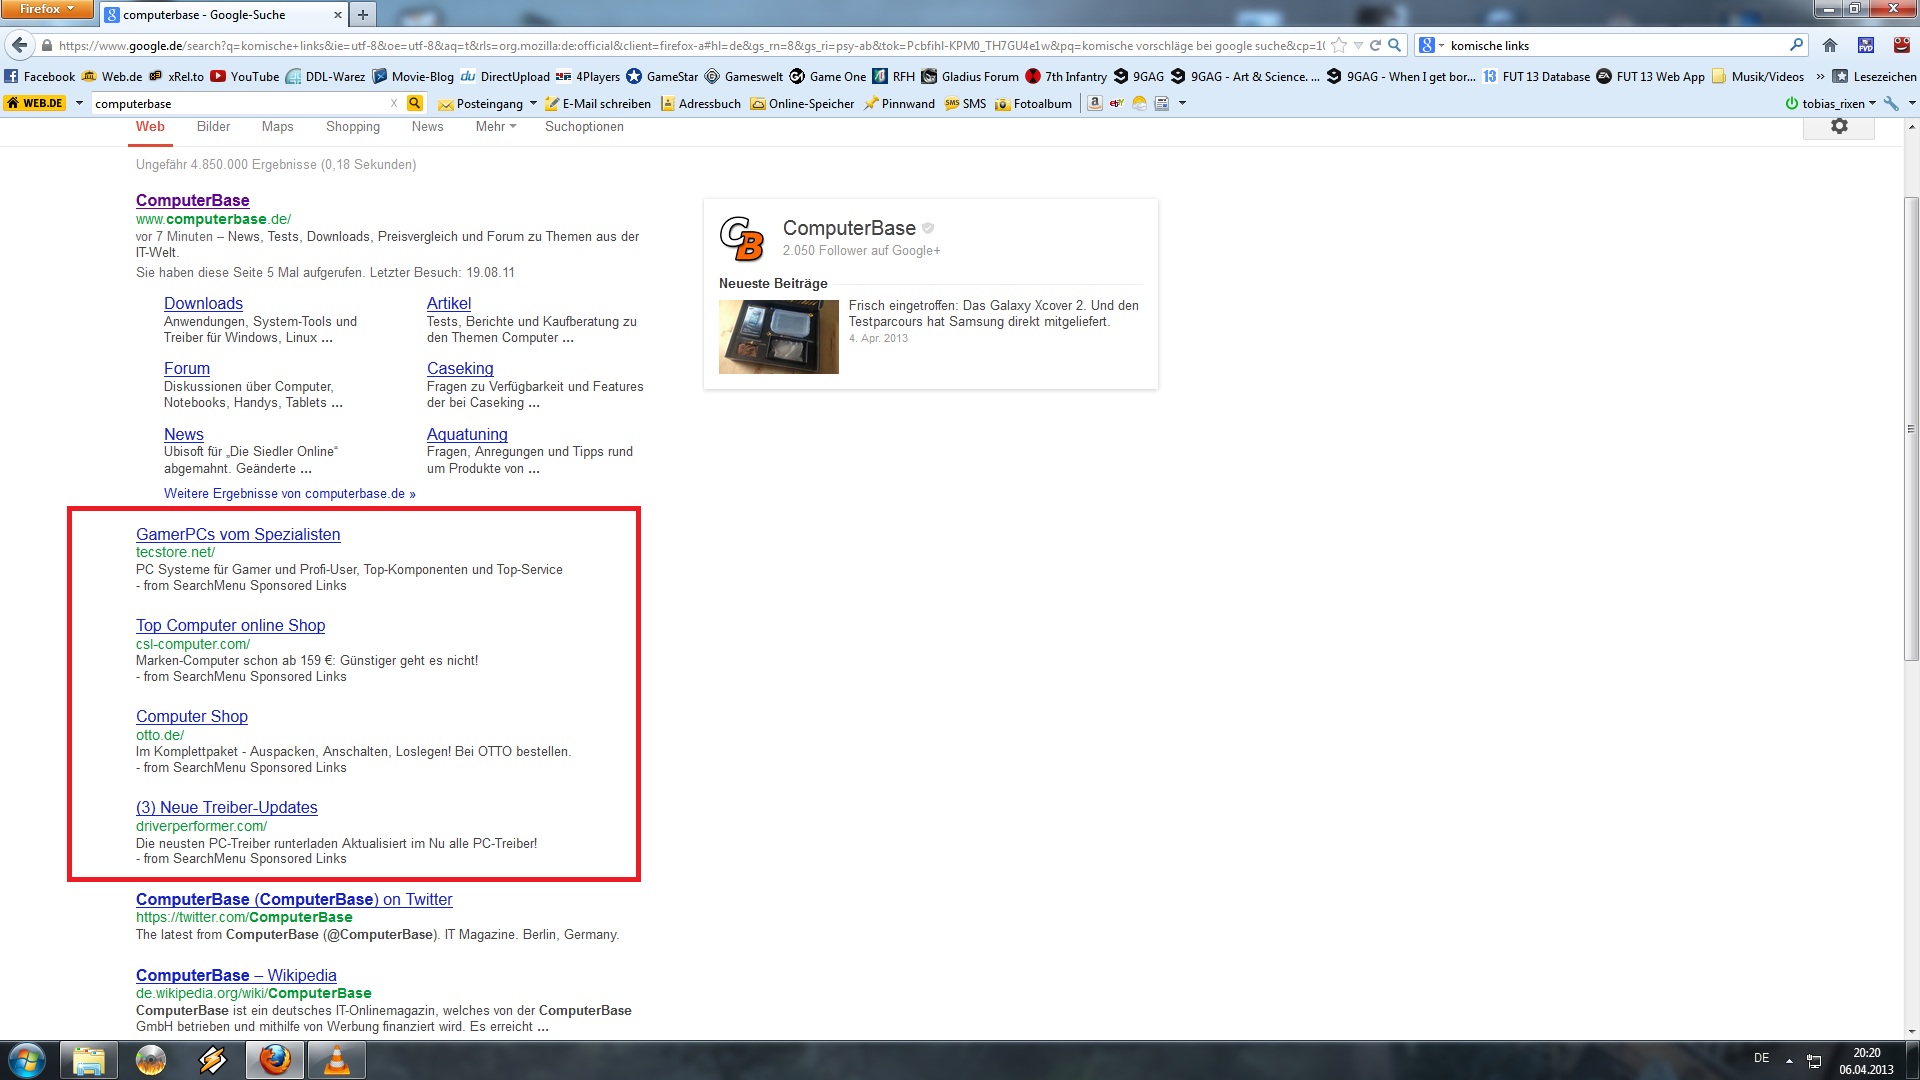Click Weitere Ergebnisse von computerbase.de link
Screen dimensions: 1920x1080
tap(289, 493)
